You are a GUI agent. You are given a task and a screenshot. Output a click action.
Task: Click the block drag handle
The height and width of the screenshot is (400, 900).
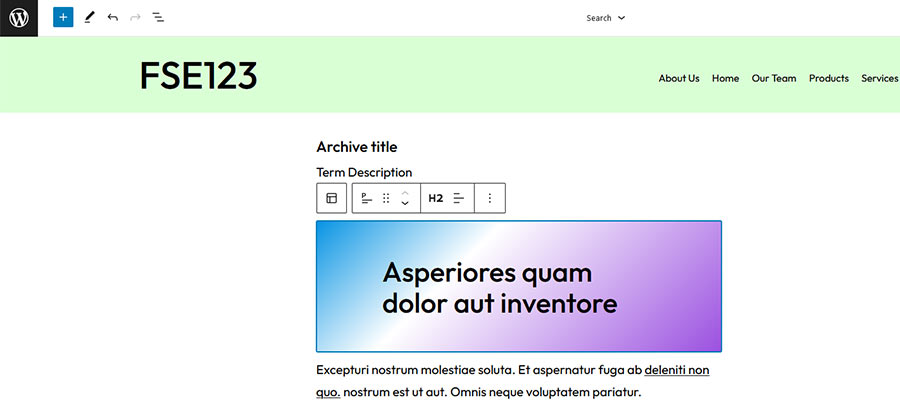pos(386,198)
